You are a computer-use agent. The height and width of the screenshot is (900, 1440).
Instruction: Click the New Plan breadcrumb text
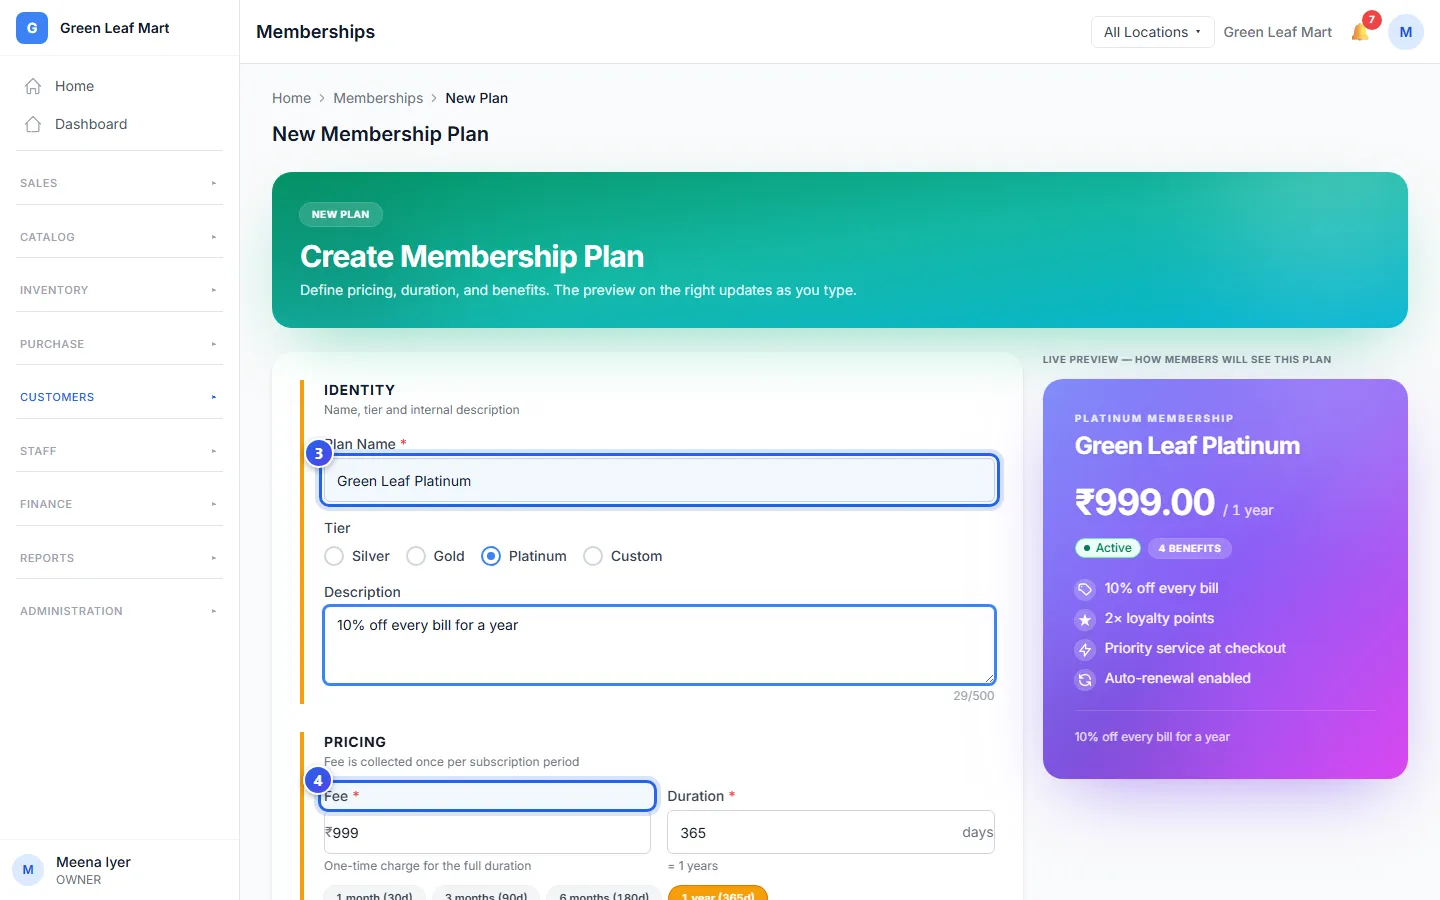pyautogui.click(x=477, y=98)
